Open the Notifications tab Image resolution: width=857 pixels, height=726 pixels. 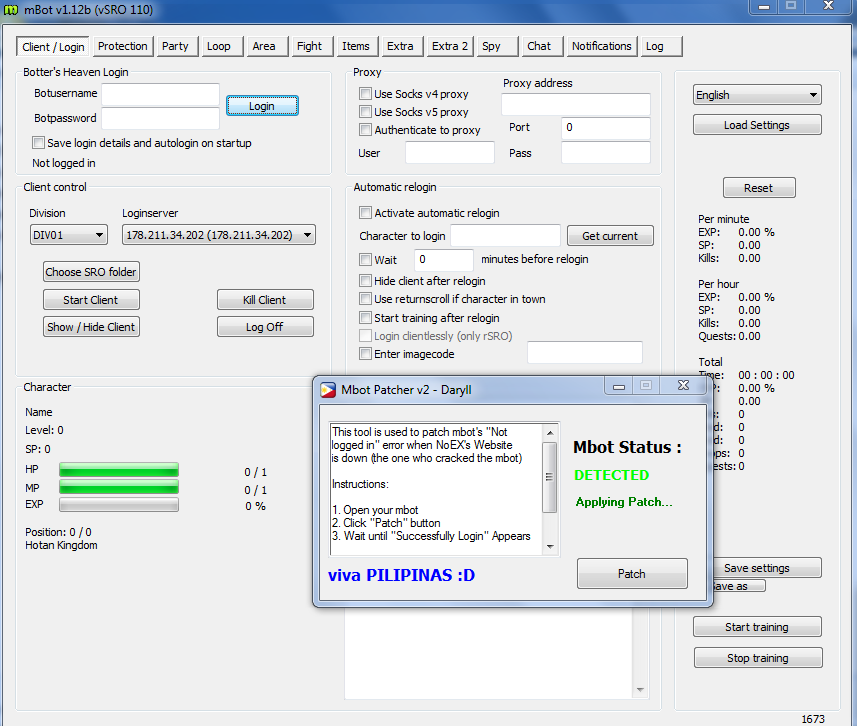[601, 46]
